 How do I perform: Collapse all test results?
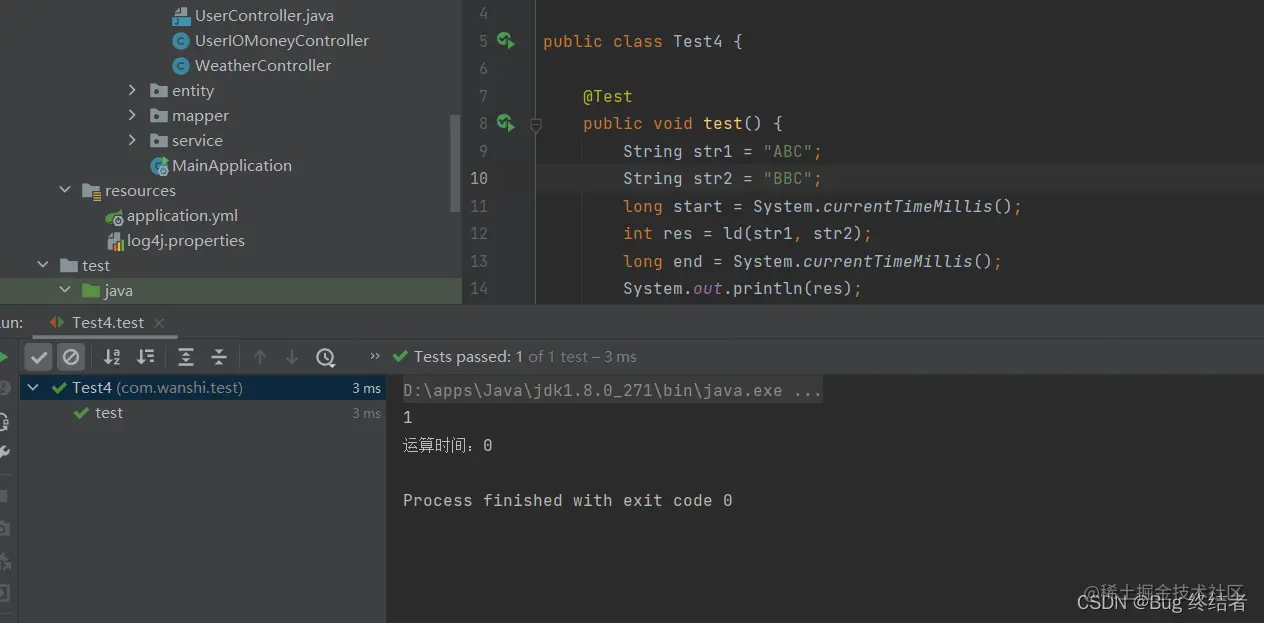[x=219, y=357]
